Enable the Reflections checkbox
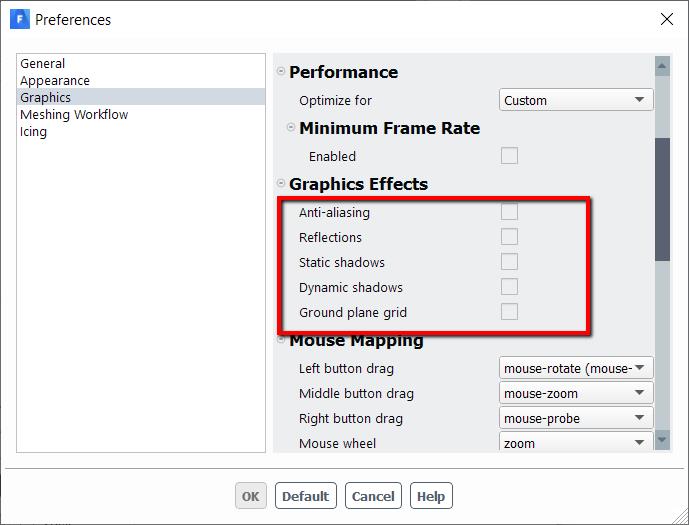689x525 pixels. pos(509,237)
